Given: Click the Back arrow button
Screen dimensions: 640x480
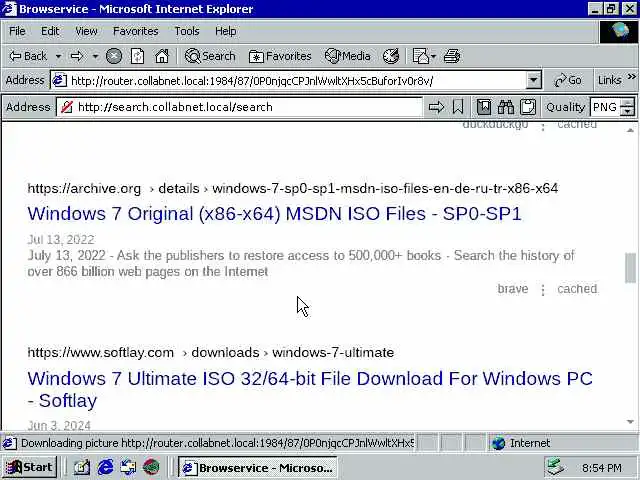Looking at the screenshot, I should coord(28,56).
